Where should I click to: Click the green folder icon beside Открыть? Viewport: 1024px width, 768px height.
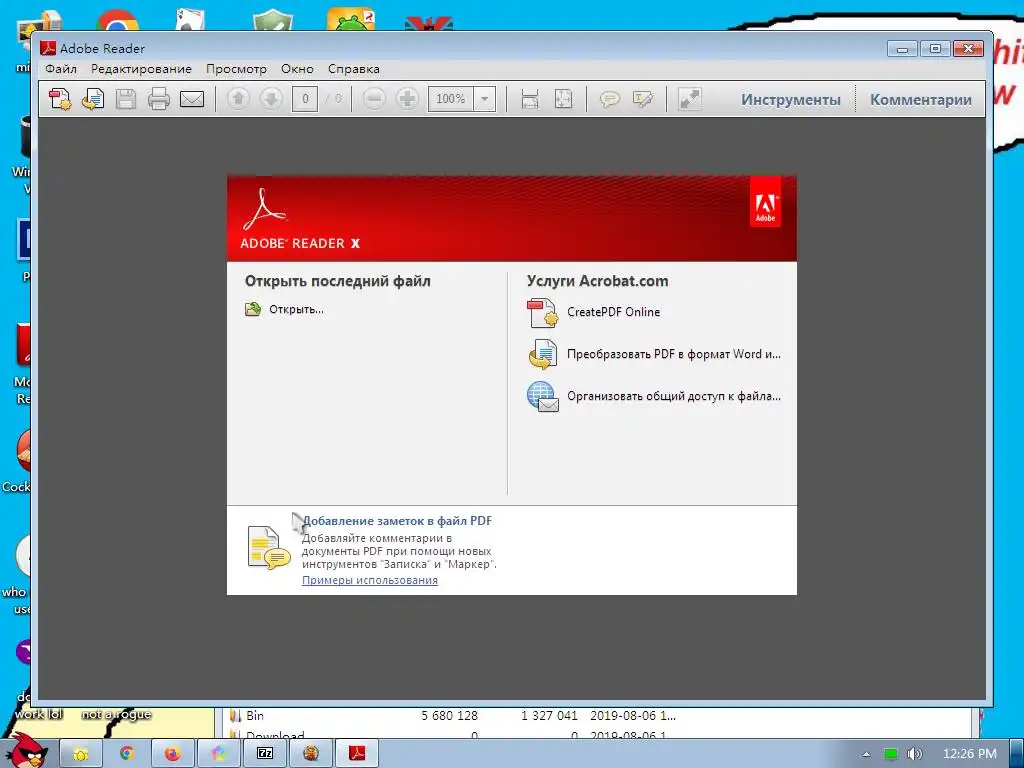253,309
